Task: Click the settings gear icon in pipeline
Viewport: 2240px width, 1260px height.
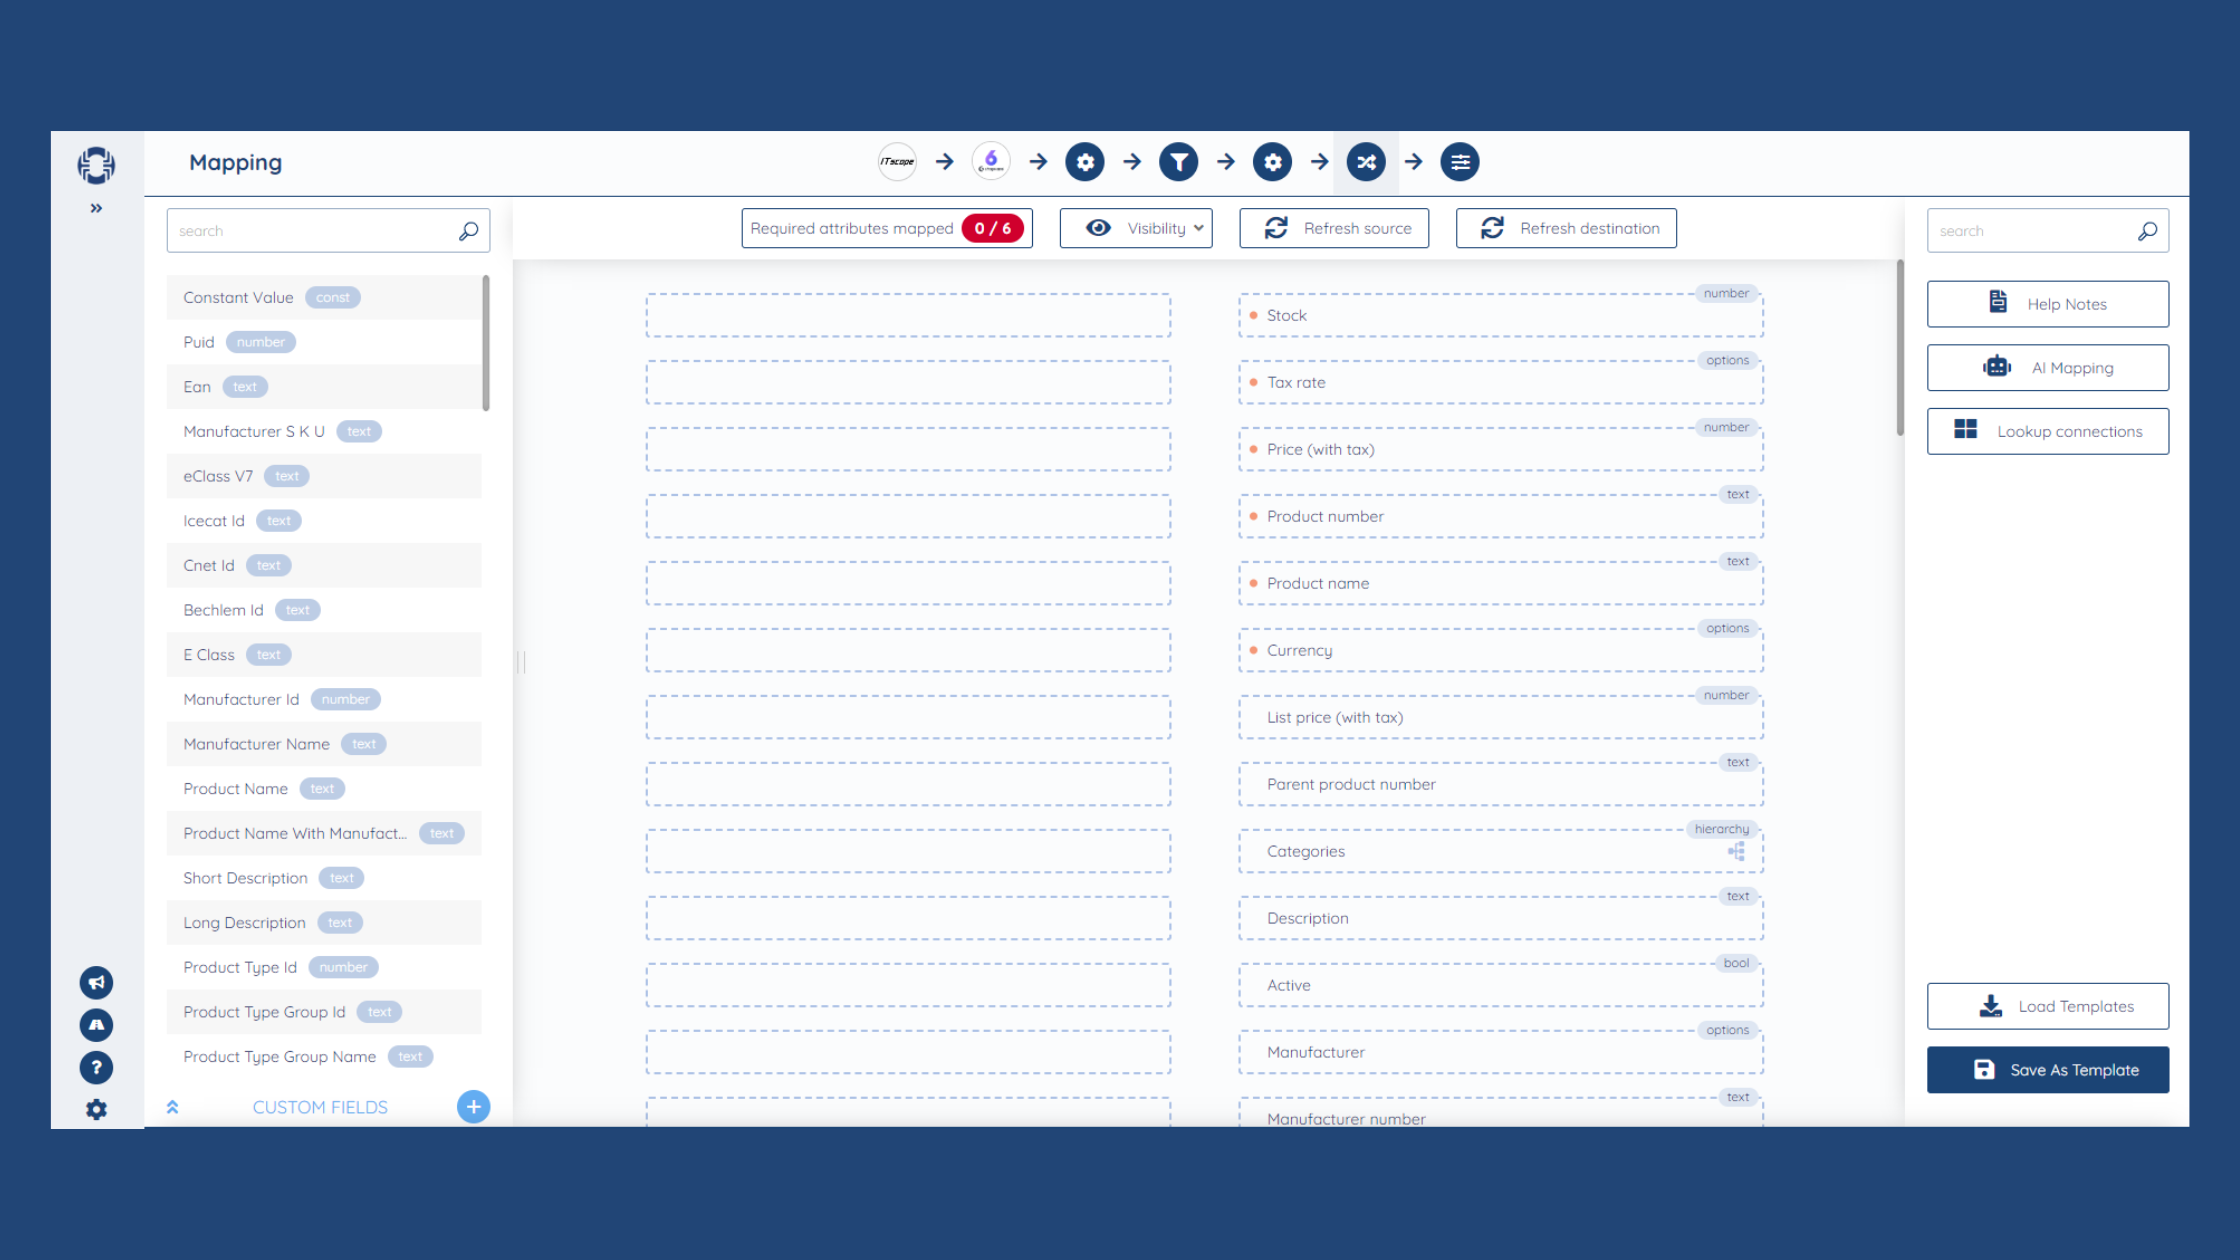Action: tap(1085, 162)
